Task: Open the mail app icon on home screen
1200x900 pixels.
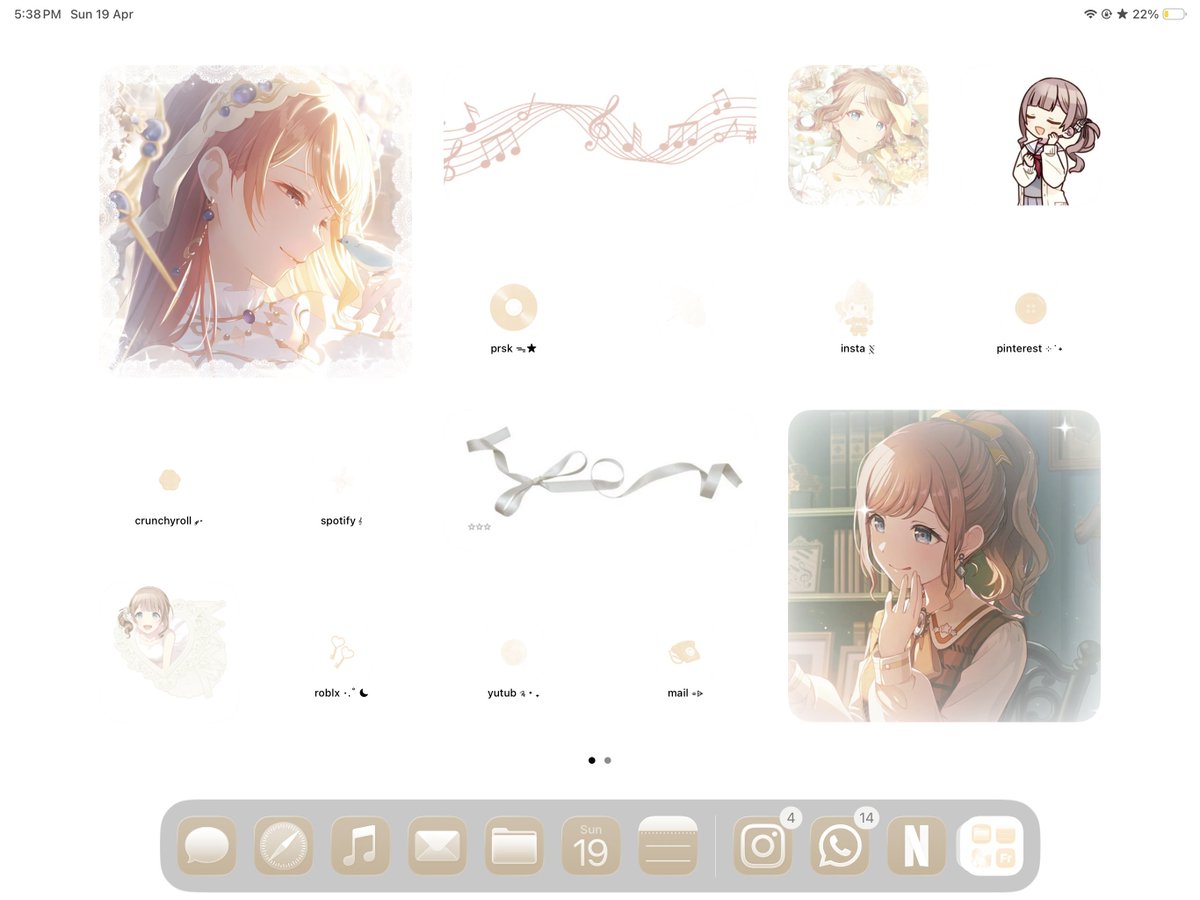Action: pos(686,652)
